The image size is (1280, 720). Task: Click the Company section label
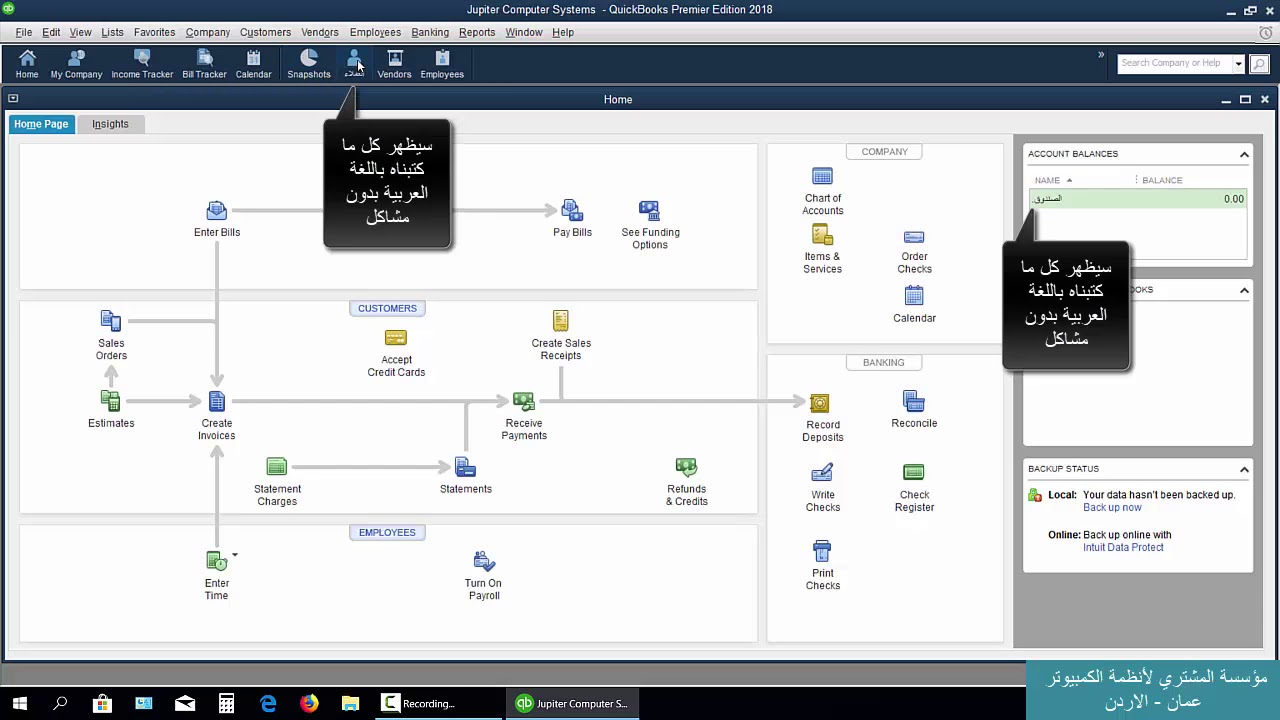[885, 152]
